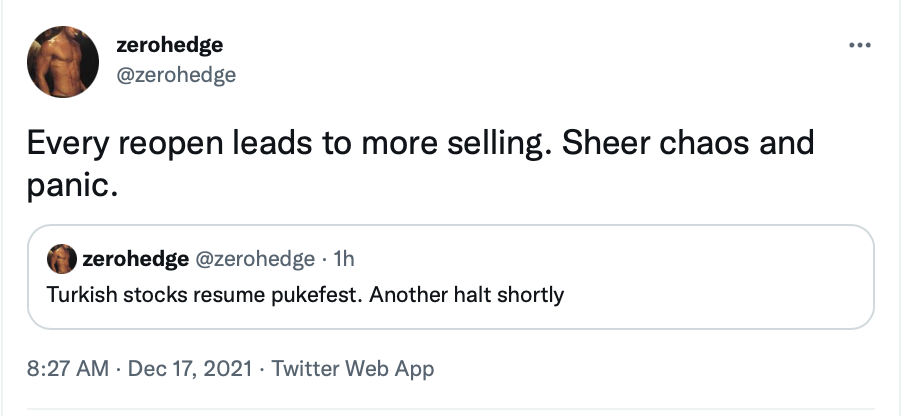The height and width of the screenshot is (416, 908).
Task: Click the 'Sheer chaos and' phrase in the tweet
Action: (688, 143)
